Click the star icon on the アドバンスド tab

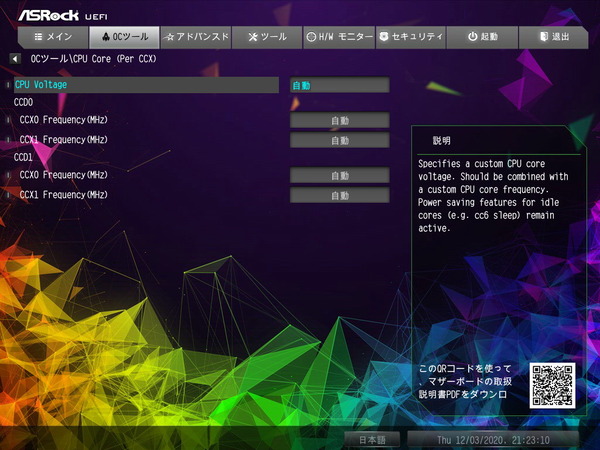point(170,37)
